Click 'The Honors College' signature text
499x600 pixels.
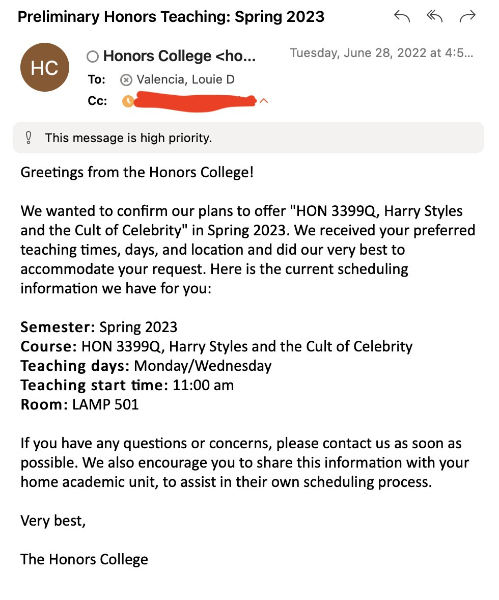(84, 559)
